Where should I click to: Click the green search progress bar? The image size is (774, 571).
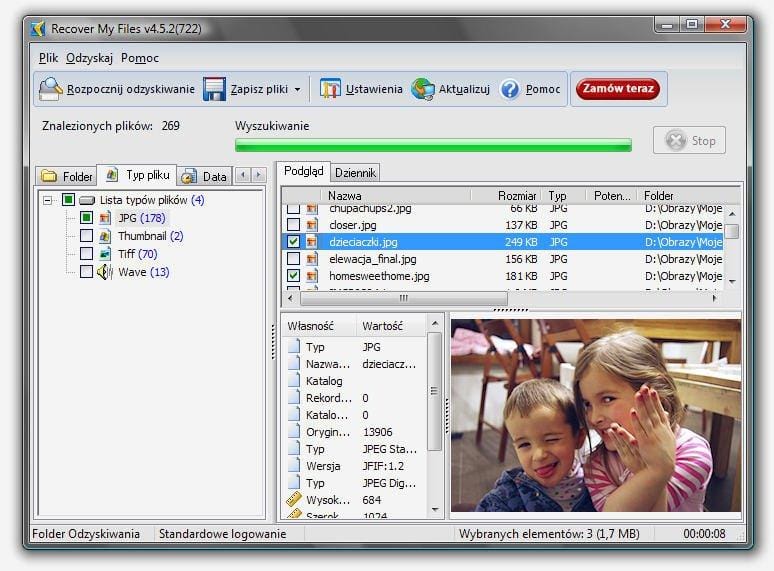[433, 145]
